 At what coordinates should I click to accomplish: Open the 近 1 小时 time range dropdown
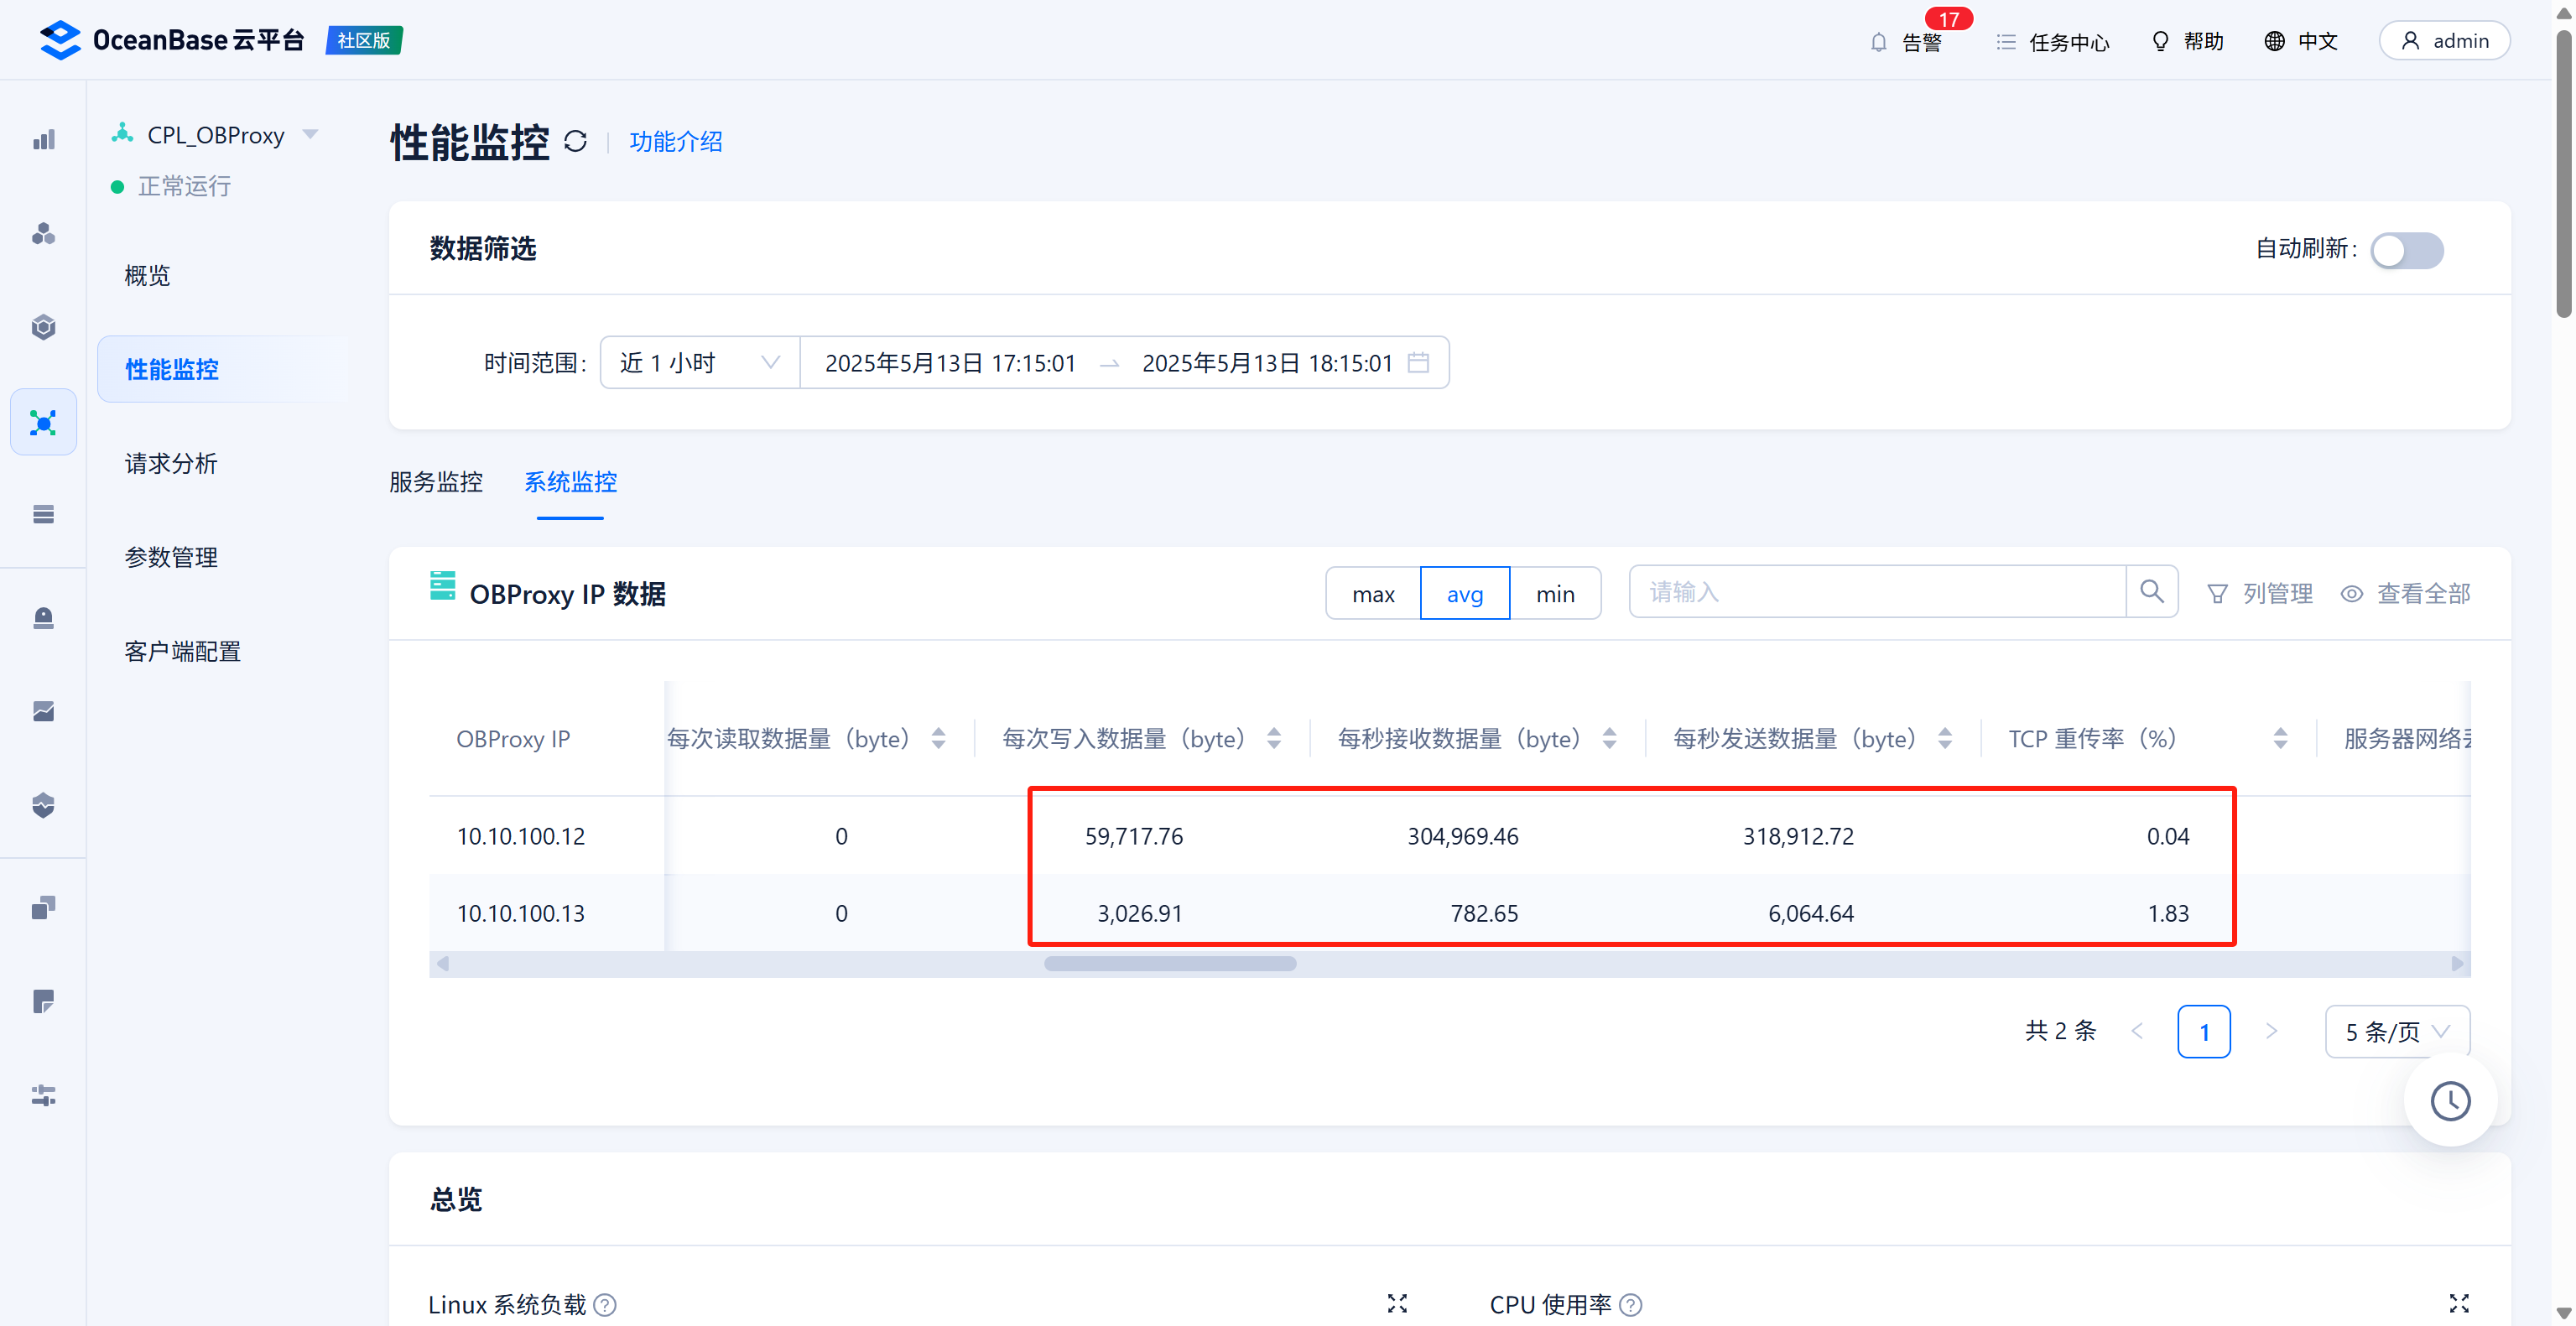[x=700, y=363]
